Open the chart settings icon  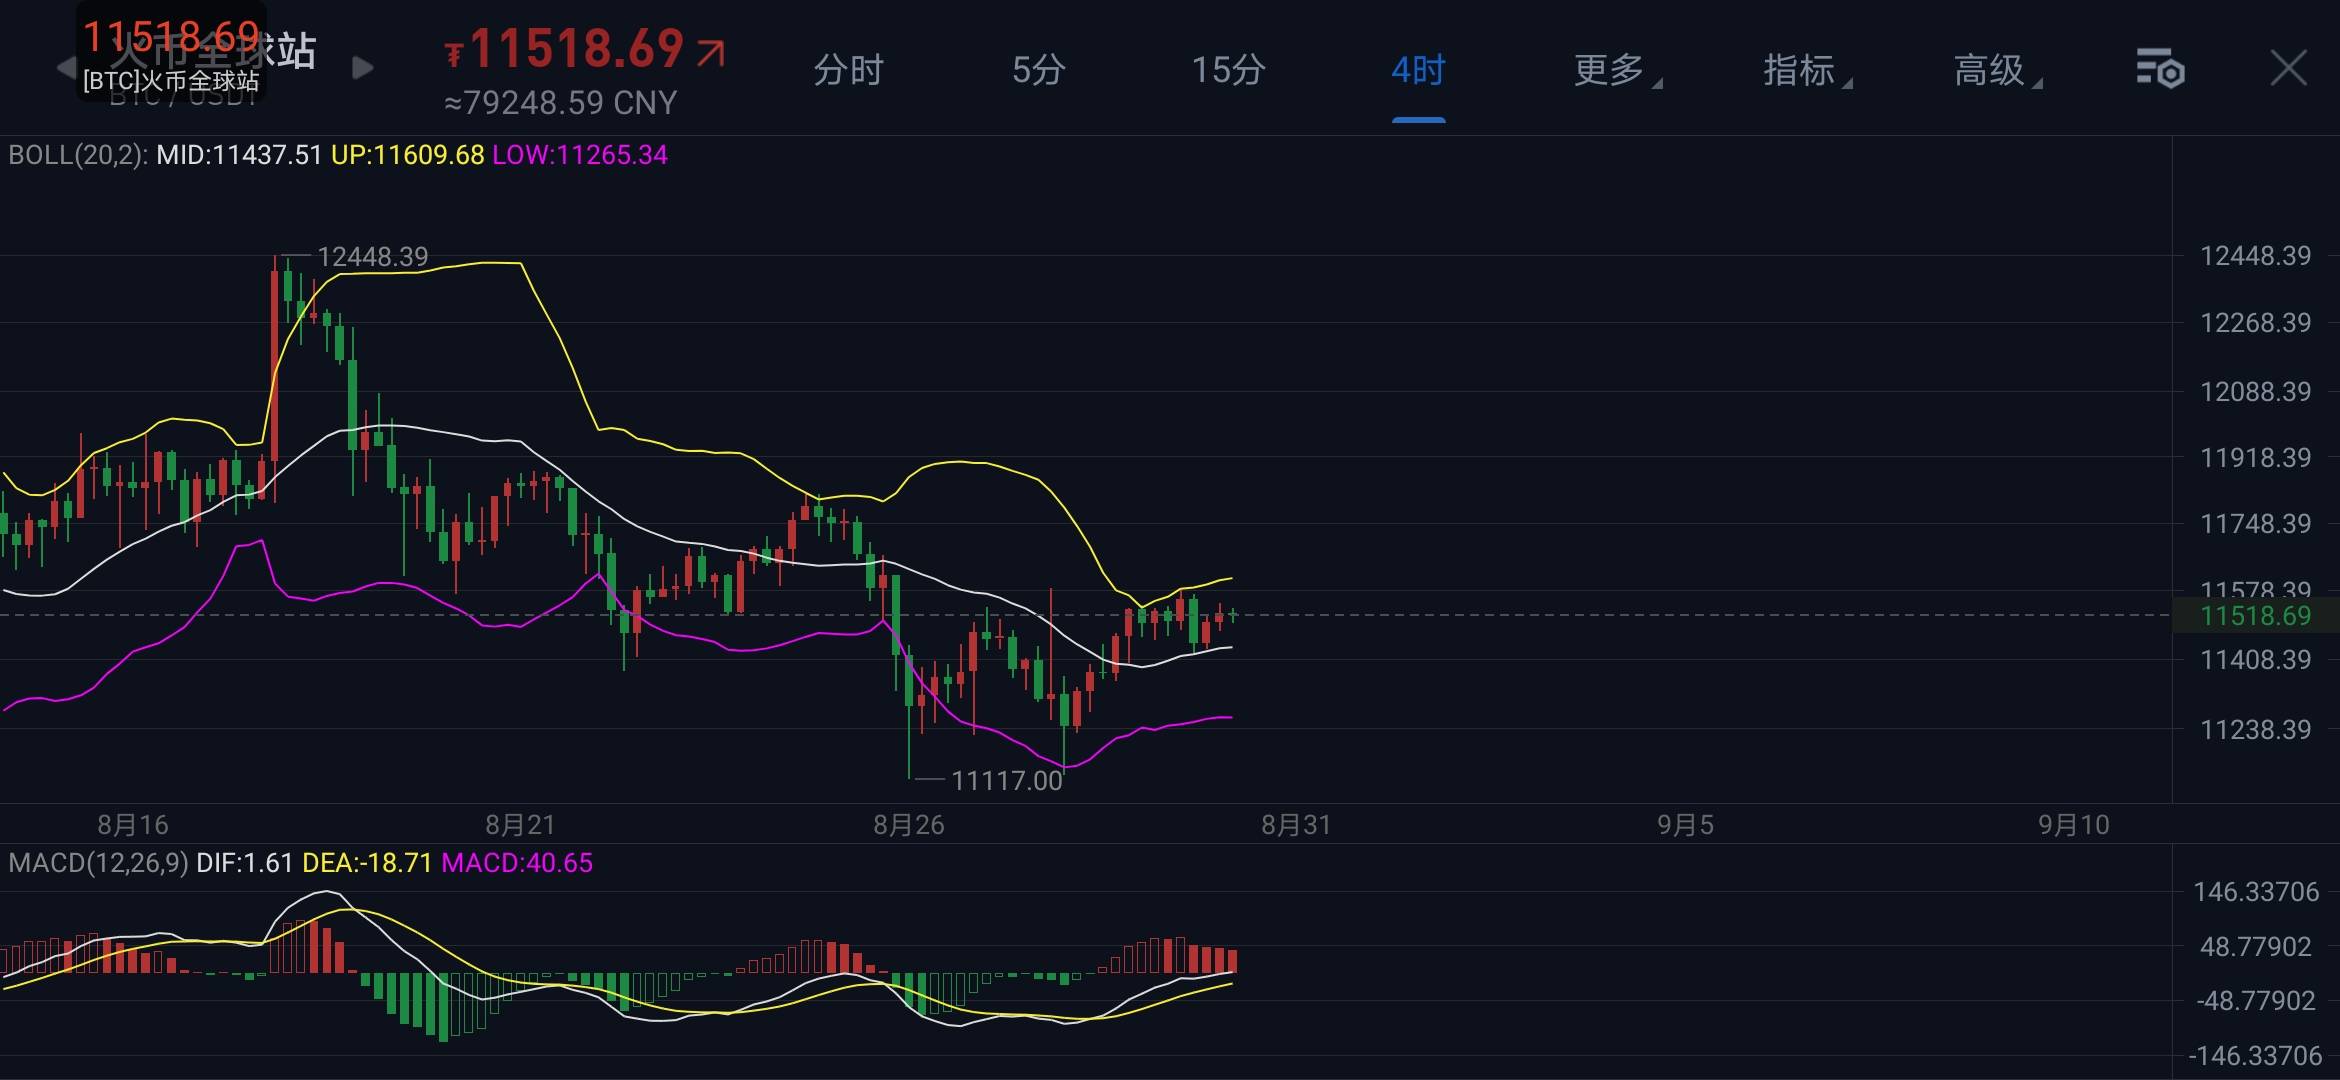[x=2160, y=70]
